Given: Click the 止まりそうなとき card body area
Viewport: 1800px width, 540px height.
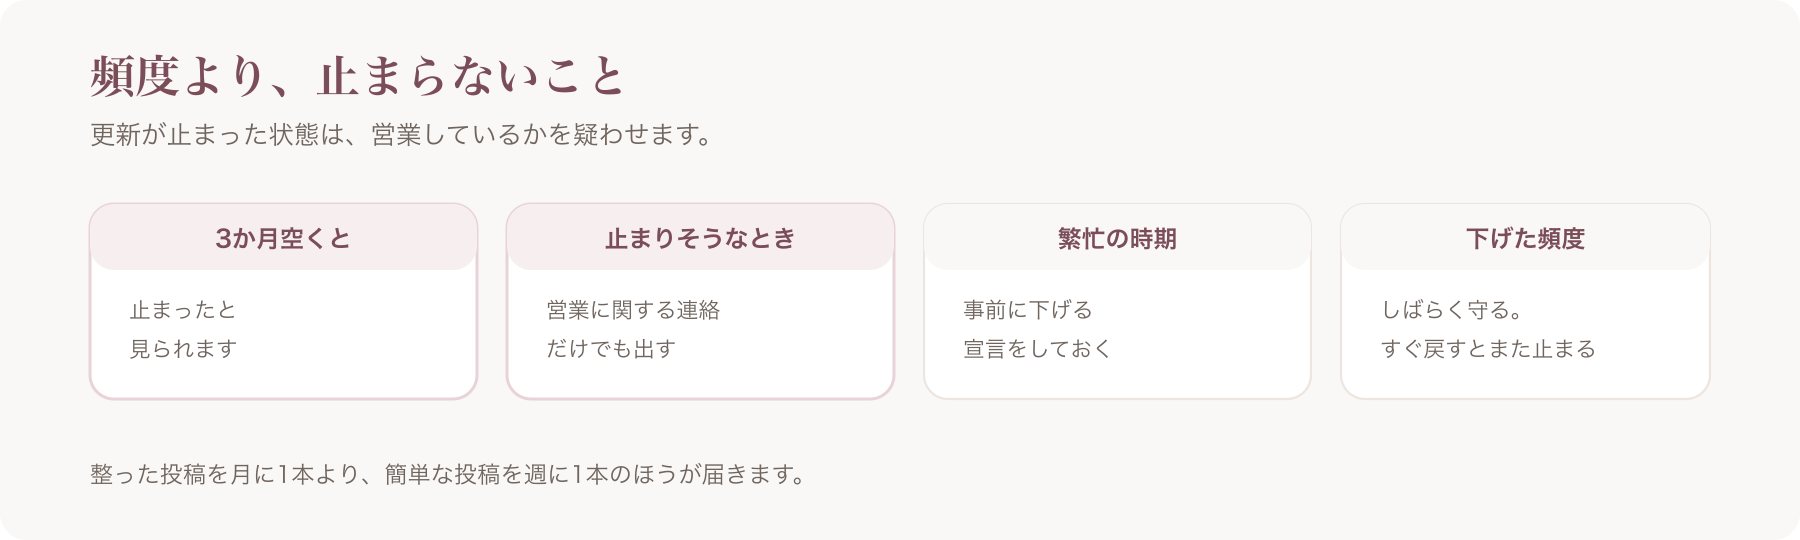Looking at the screenshot, I should coord(700,333).
